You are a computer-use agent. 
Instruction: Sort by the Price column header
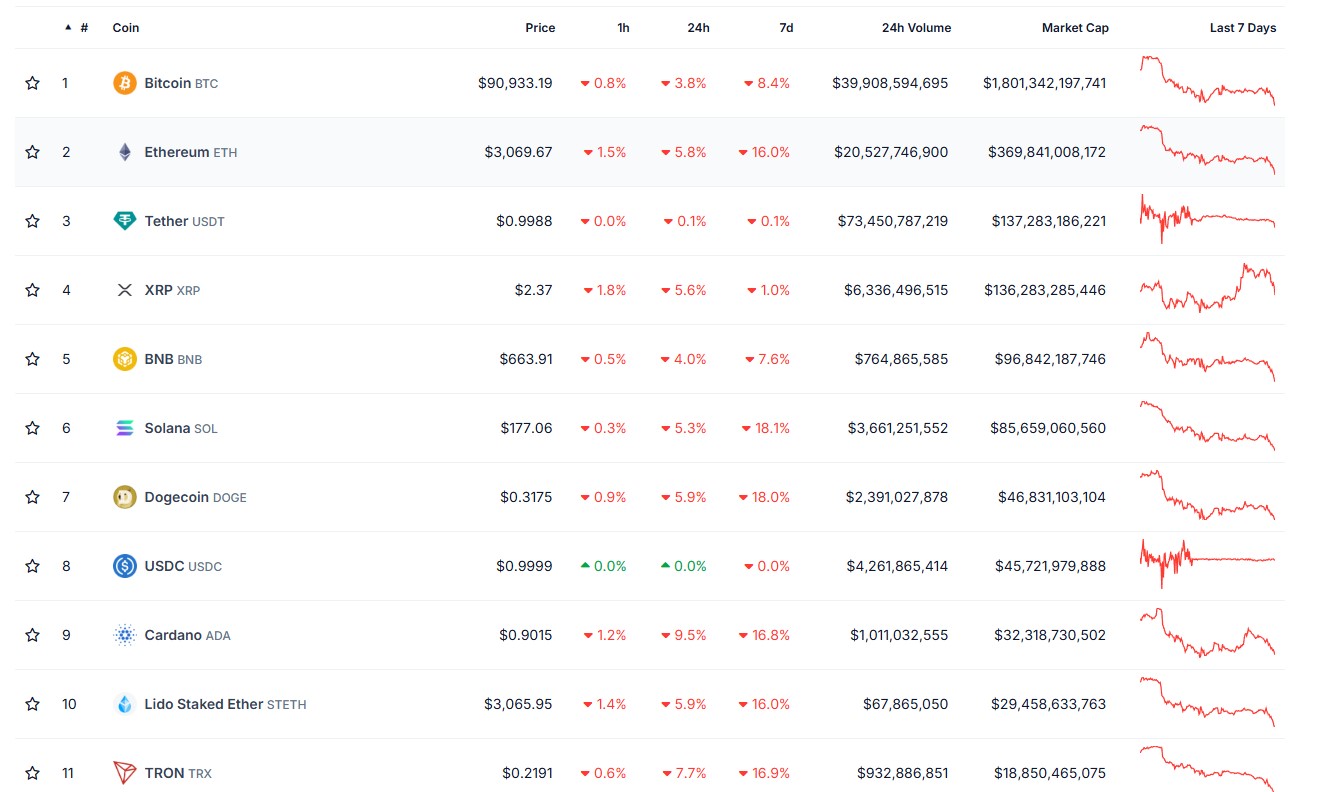point(540,28)
